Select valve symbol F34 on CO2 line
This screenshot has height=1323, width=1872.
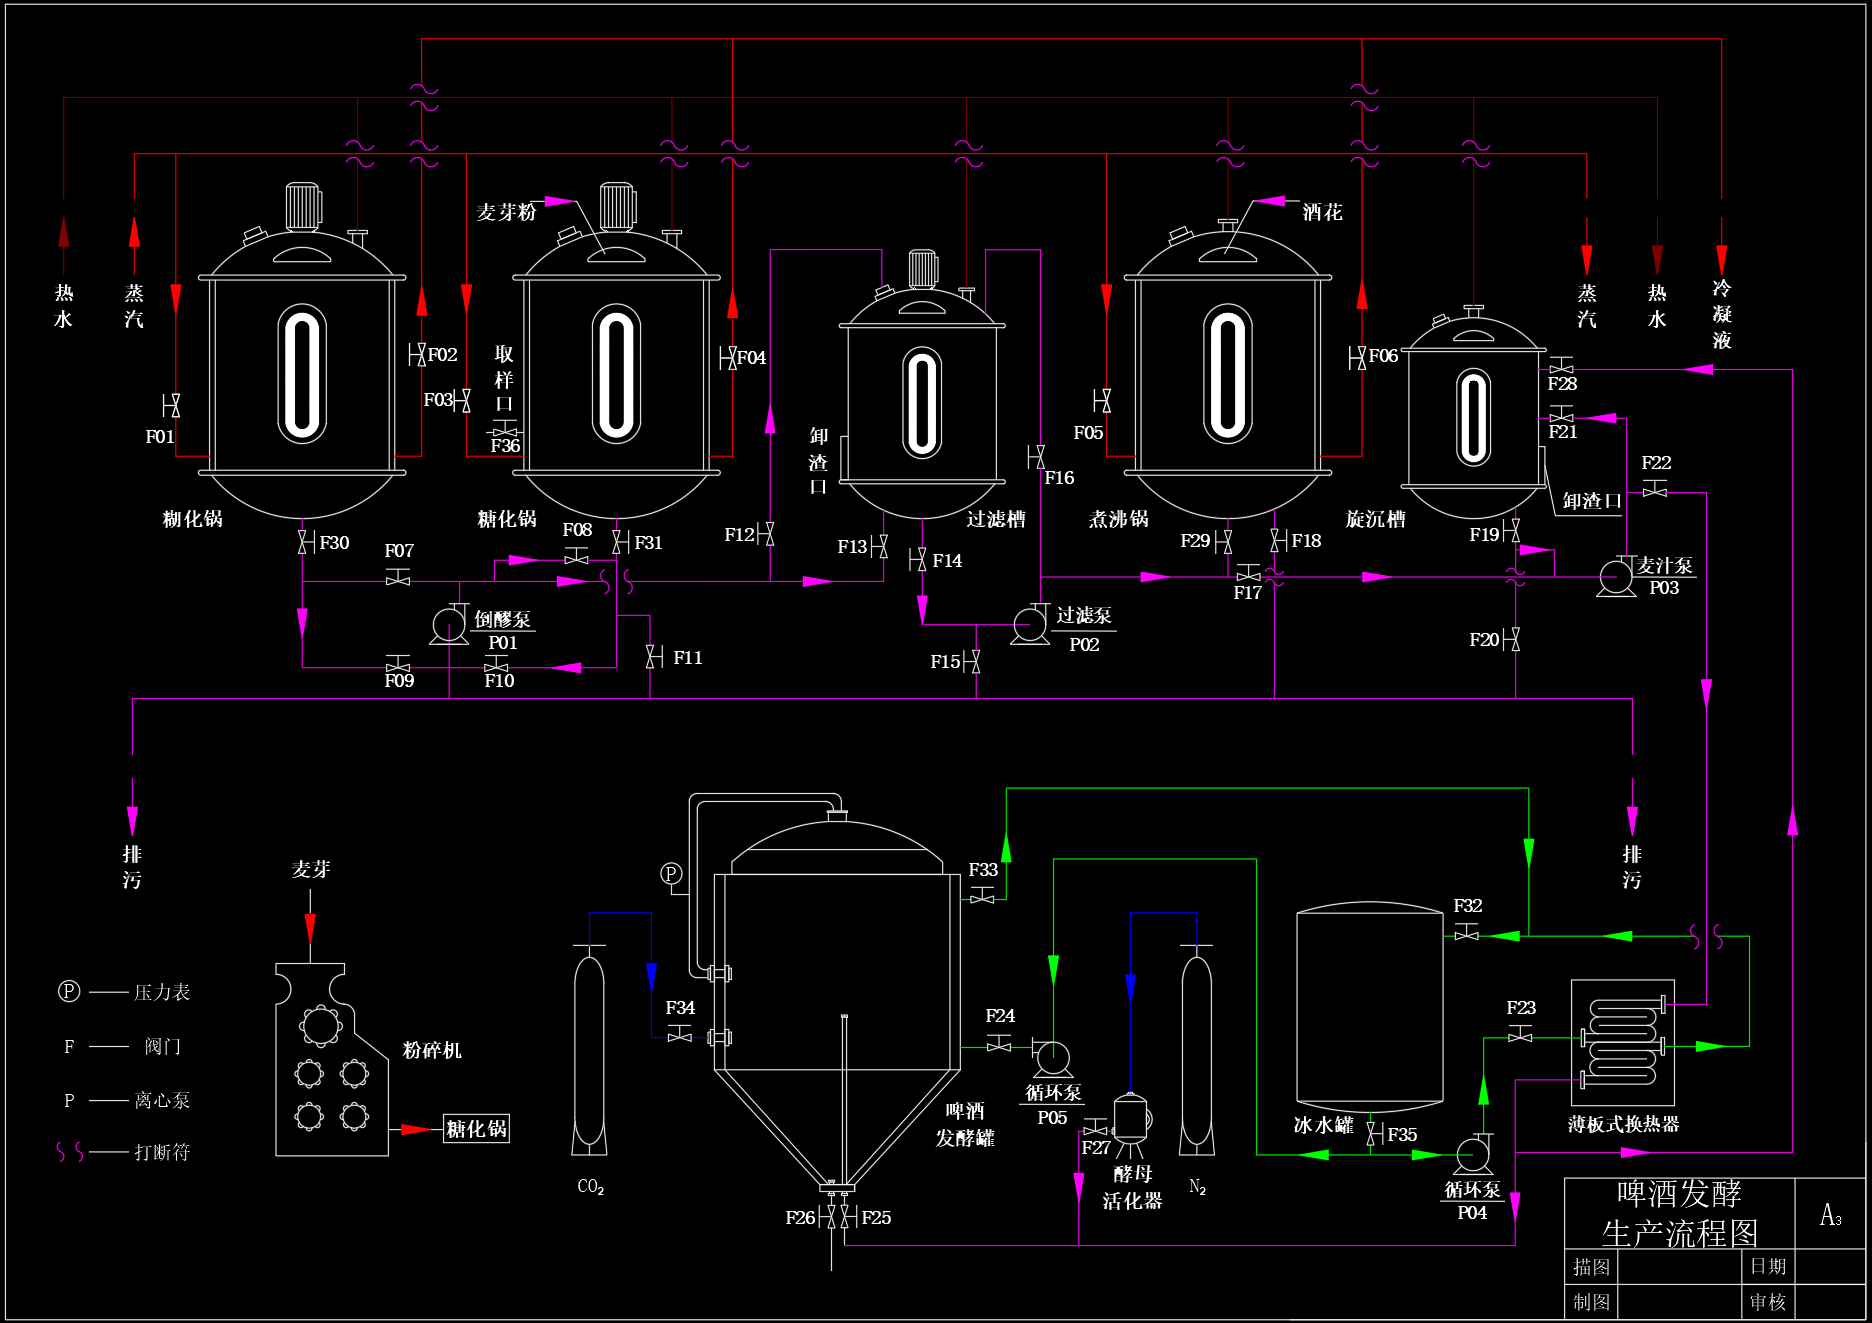tap(679, 1033)
